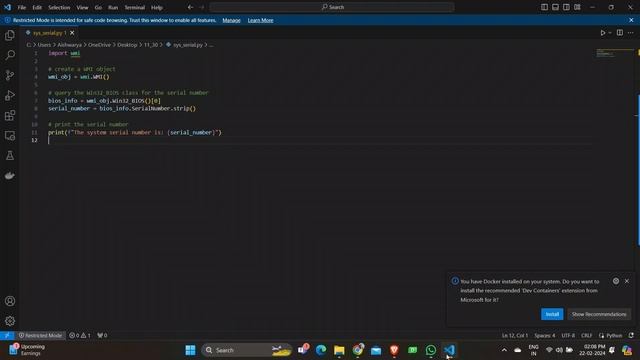Click Users in the breadcrumb path
Screen dimensions: 640x360
44,45
